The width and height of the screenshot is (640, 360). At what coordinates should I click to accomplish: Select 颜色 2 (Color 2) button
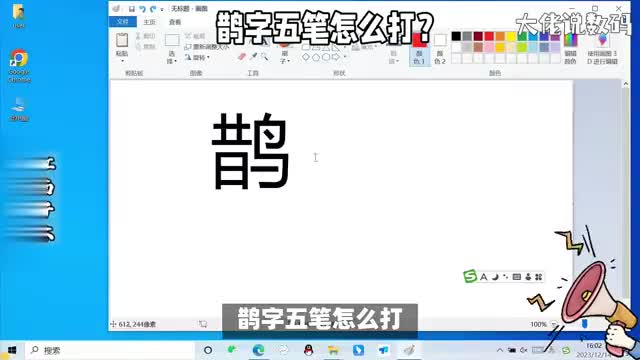tap(440, 49)
